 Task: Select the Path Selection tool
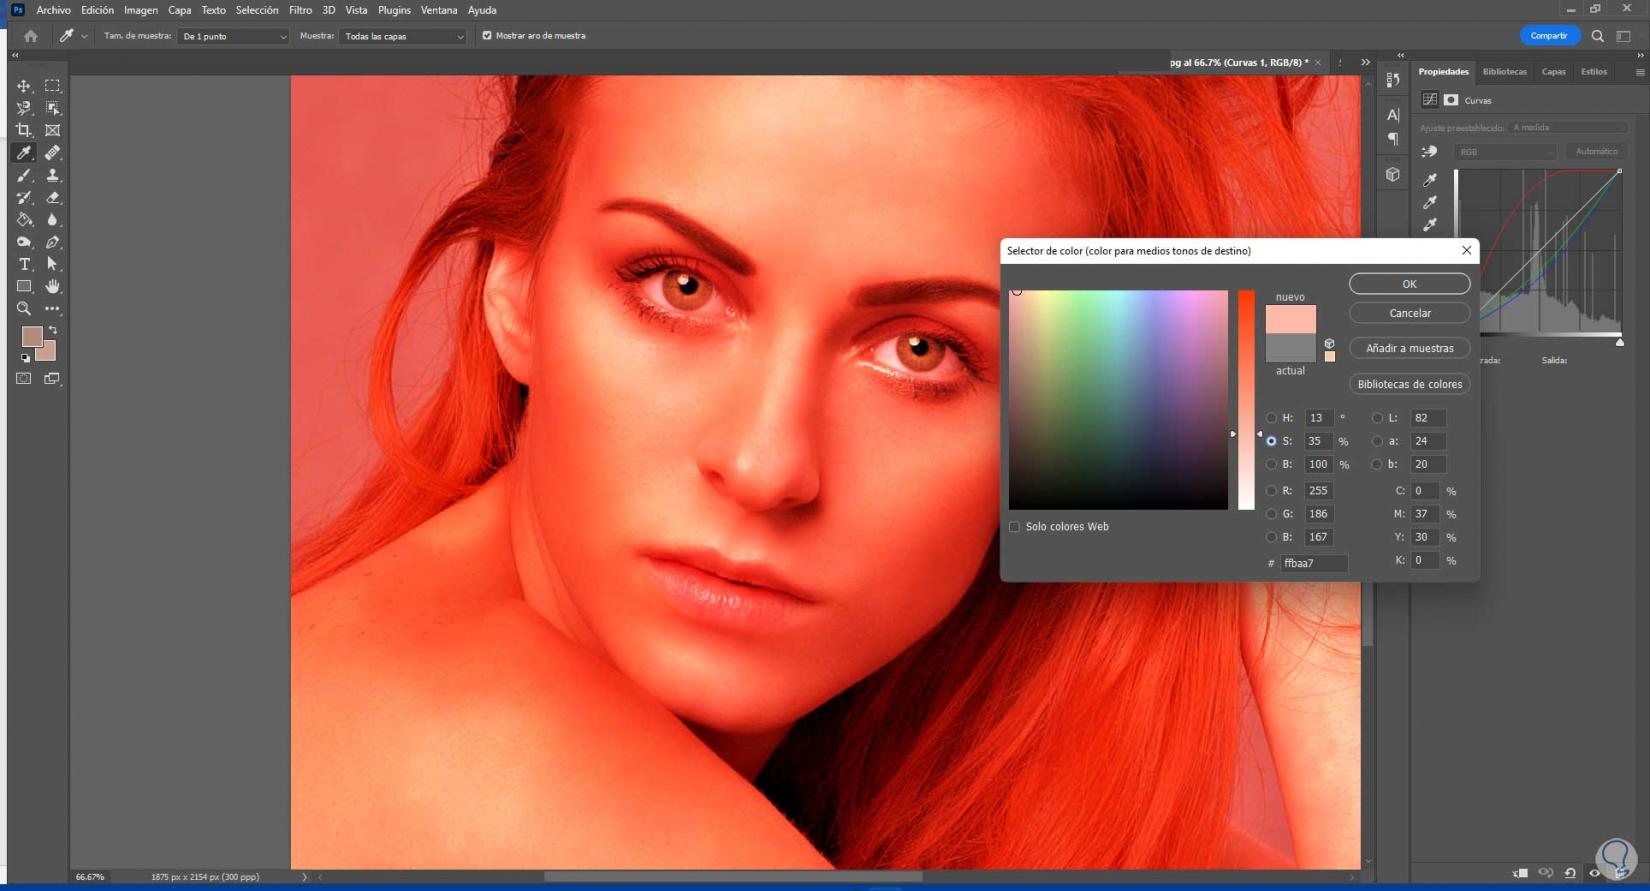[x=52, y=264]
